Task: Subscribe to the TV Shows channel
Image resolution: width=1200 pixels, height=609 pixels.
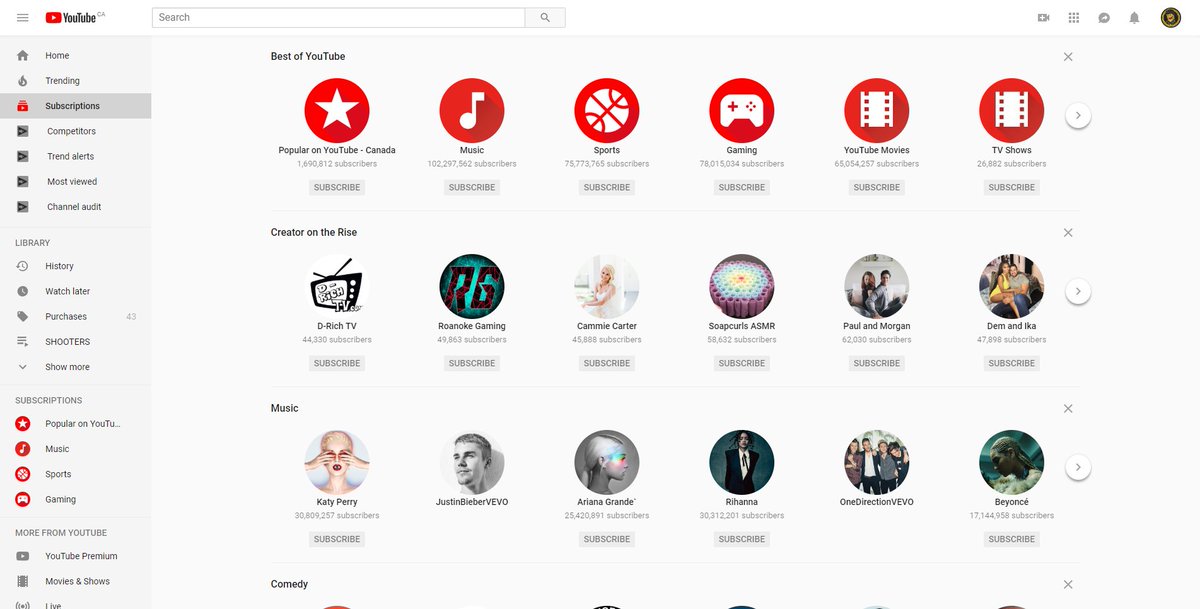Action: (x=1012, y=187)
